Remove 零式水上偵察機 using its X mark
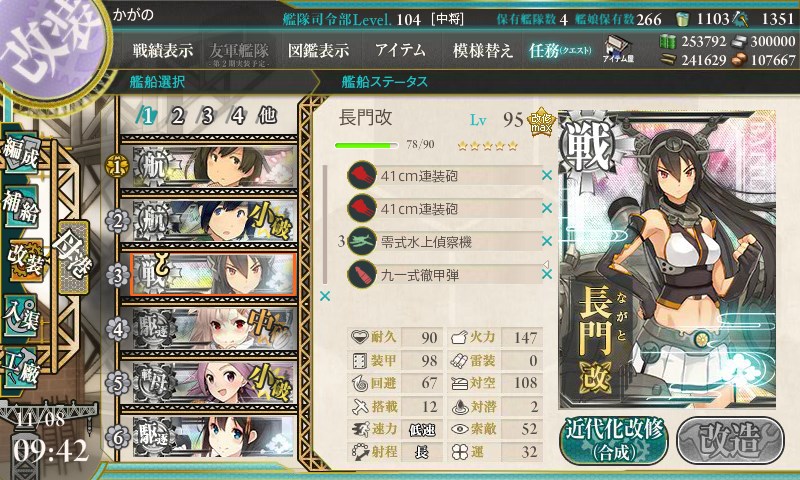800x480 pixels. 547,241
